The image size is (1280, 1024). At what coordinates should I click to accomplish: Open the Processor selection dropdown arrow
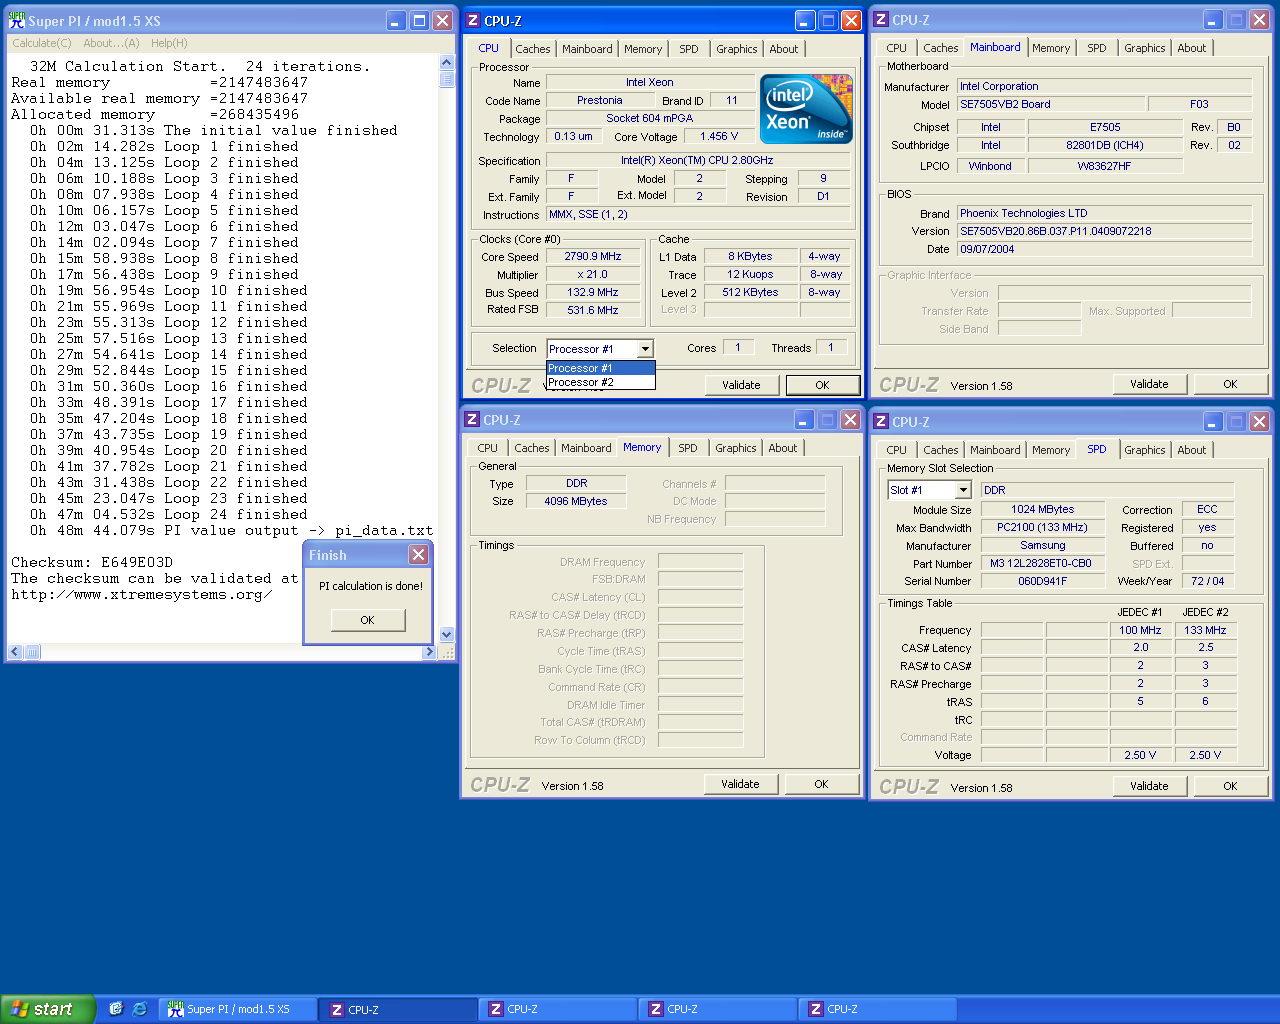645,349
